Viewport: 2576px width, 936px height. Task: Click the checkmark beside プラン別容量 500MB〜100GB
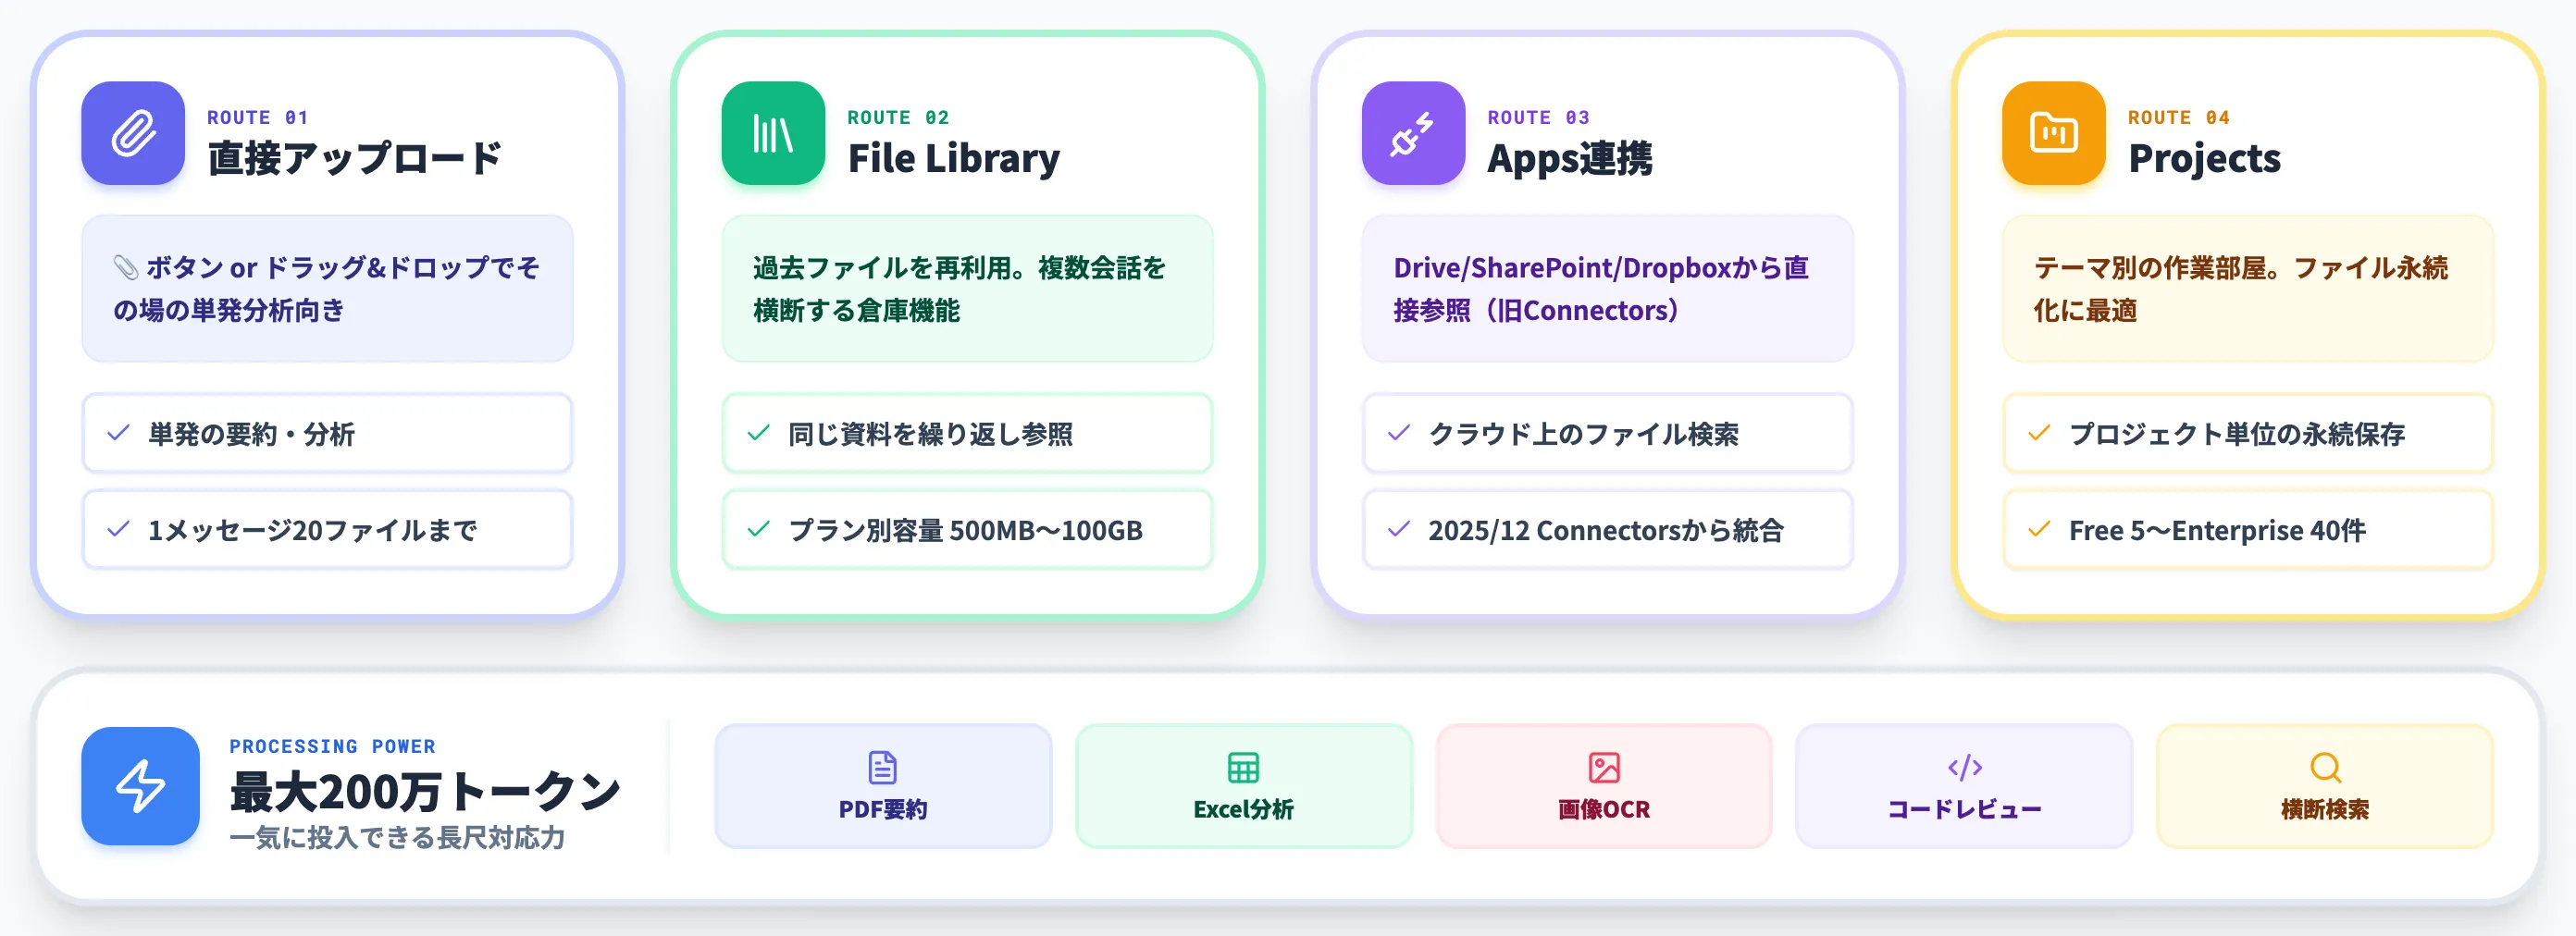tap(758, 529)
